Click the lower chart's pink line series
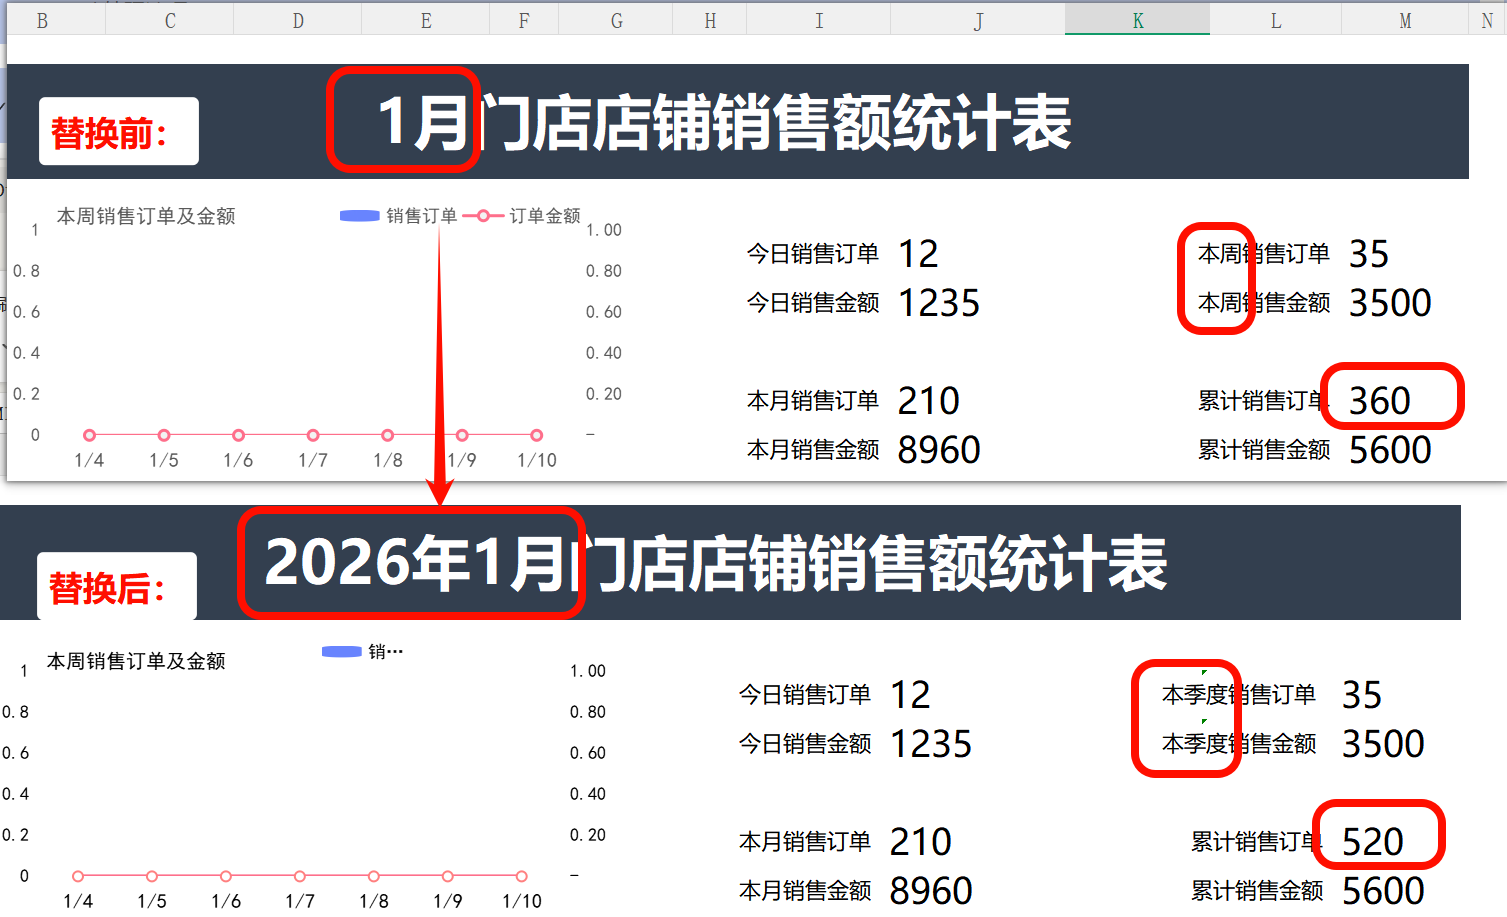The width and height of the screenshot is (1507, 917). click(300, 876)
